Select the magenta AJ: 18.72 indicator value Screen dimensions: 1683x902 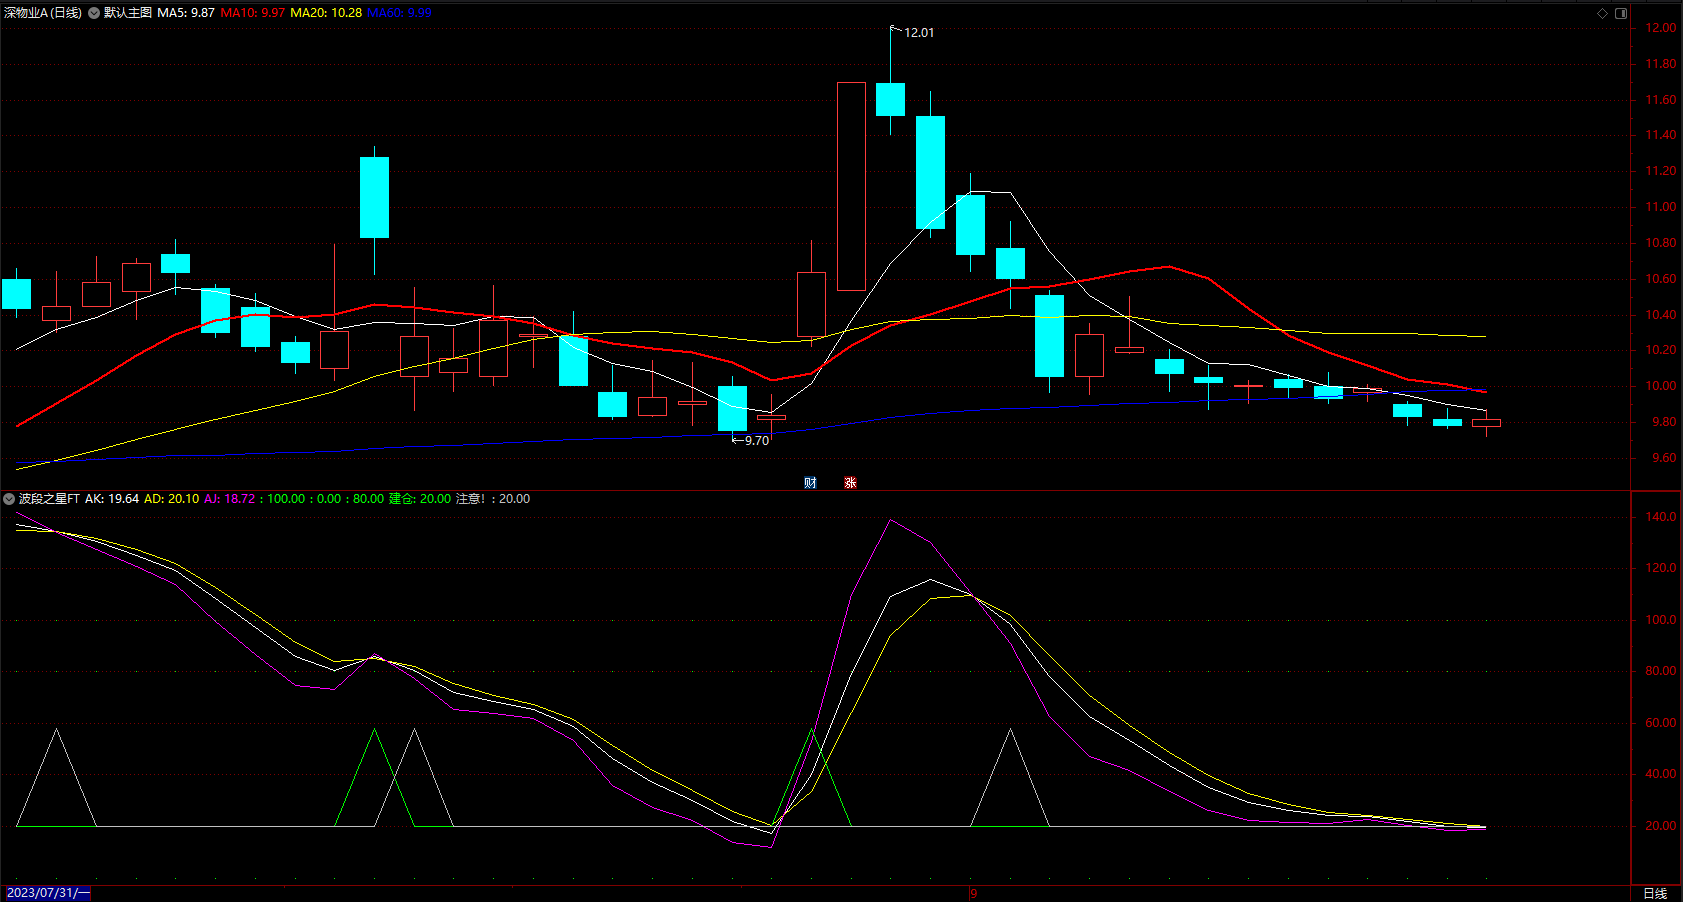point(230,499)
